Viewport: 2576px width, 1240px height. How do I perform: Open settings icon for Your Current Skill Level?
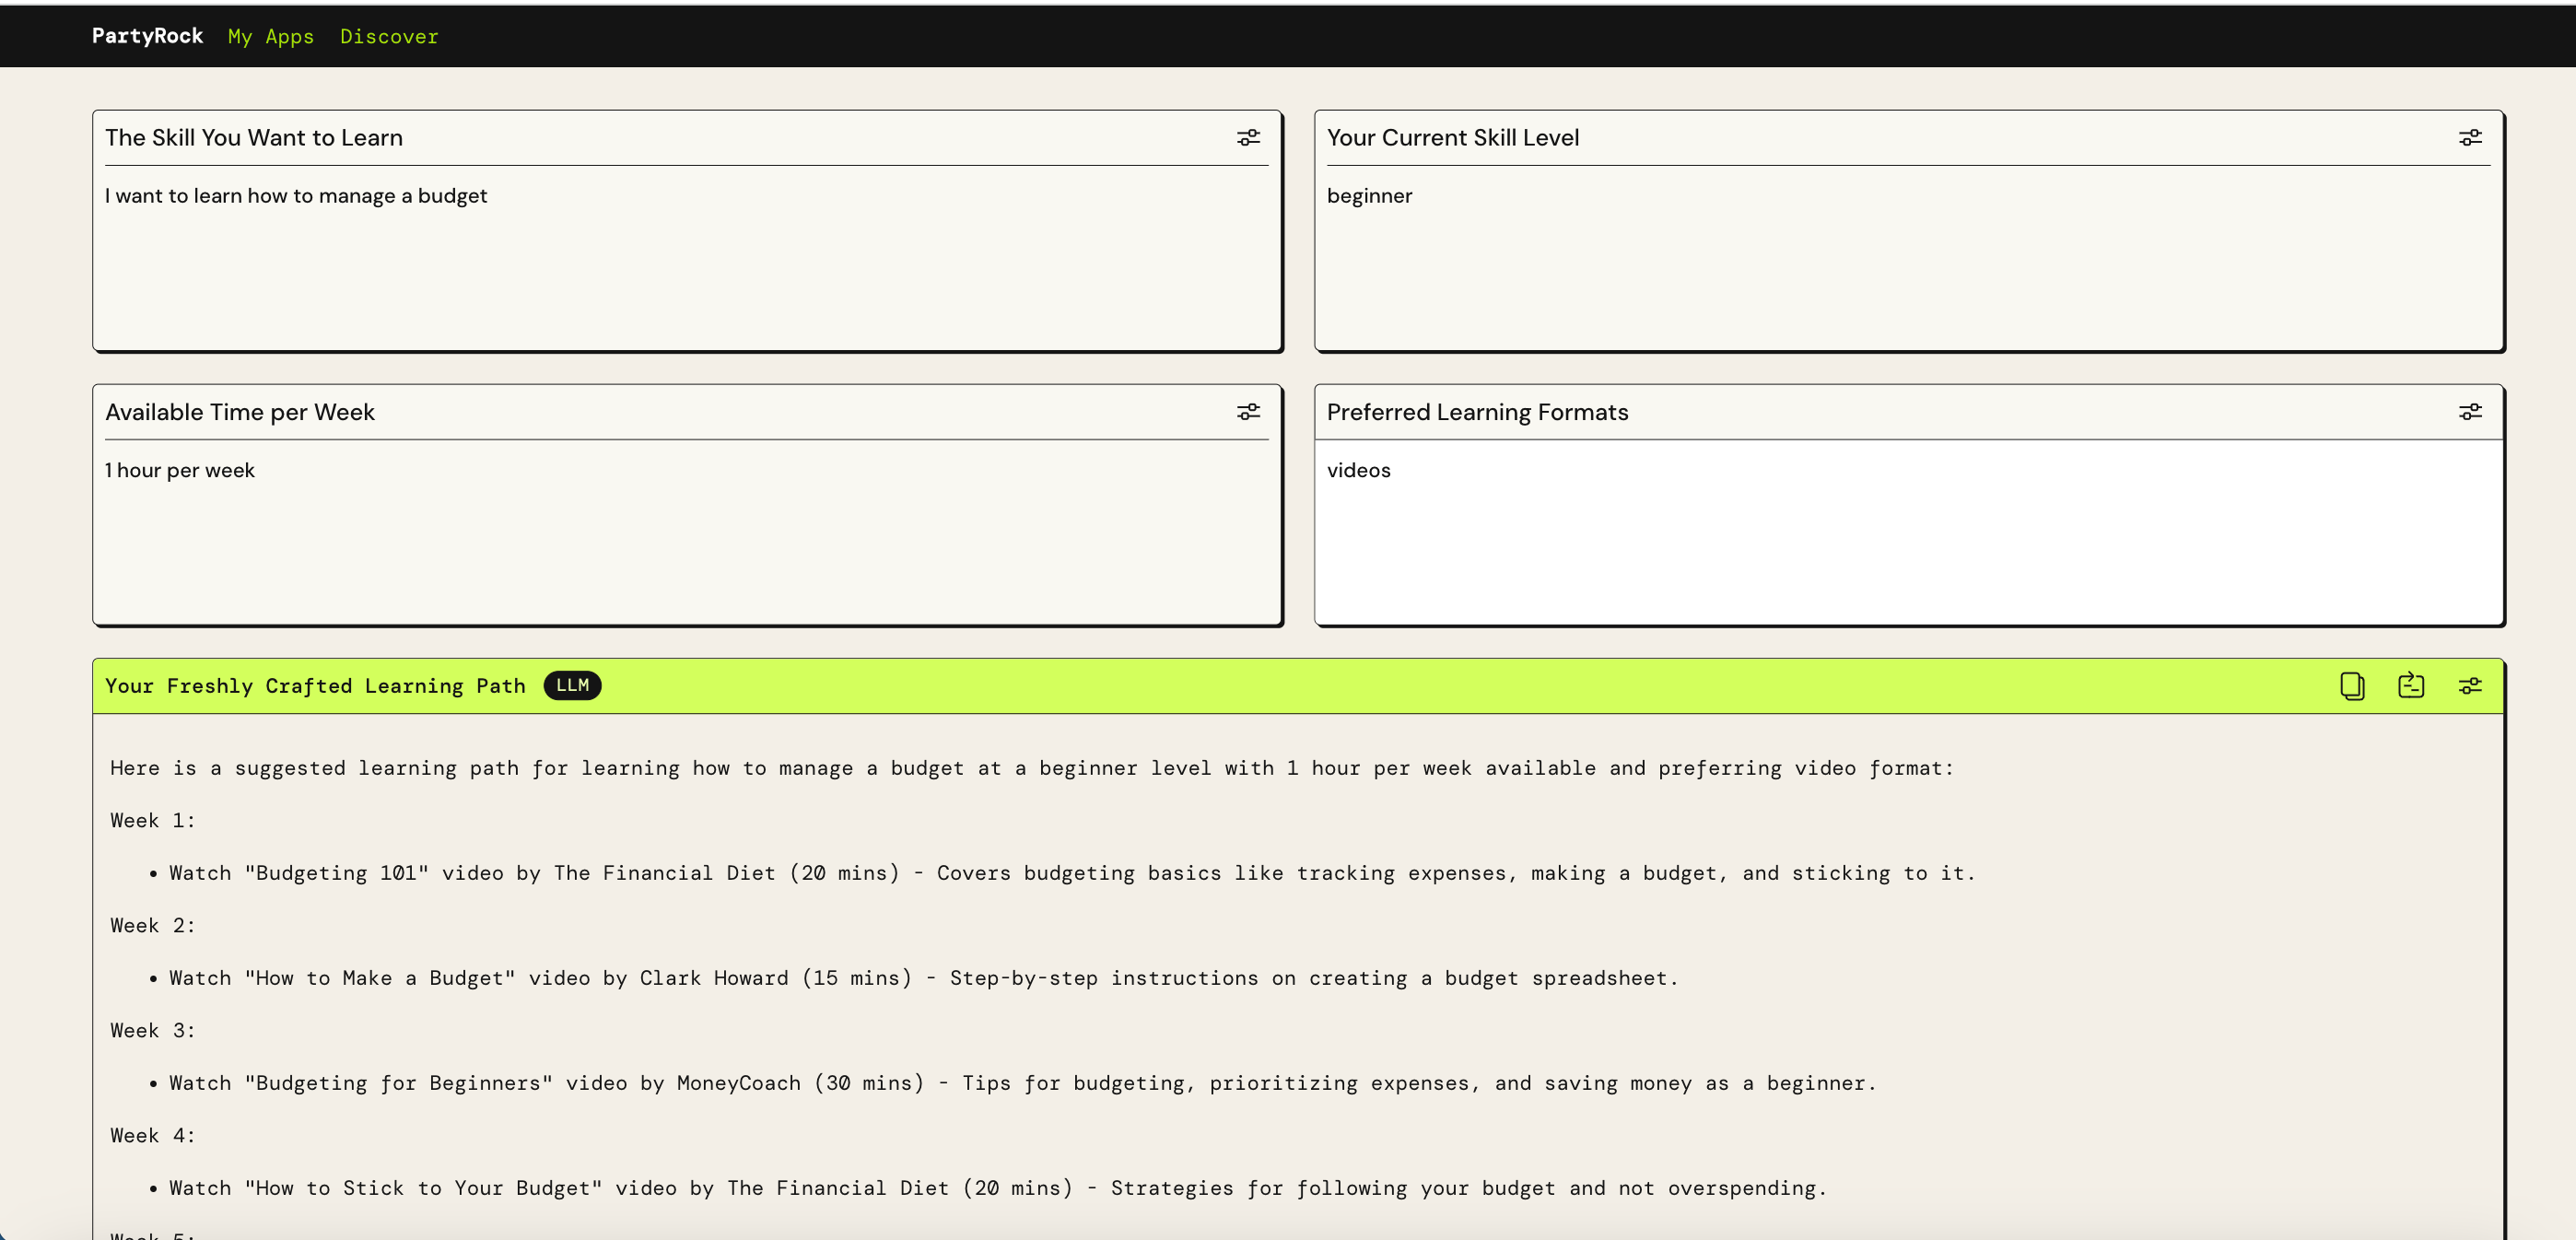(2470, 137)
